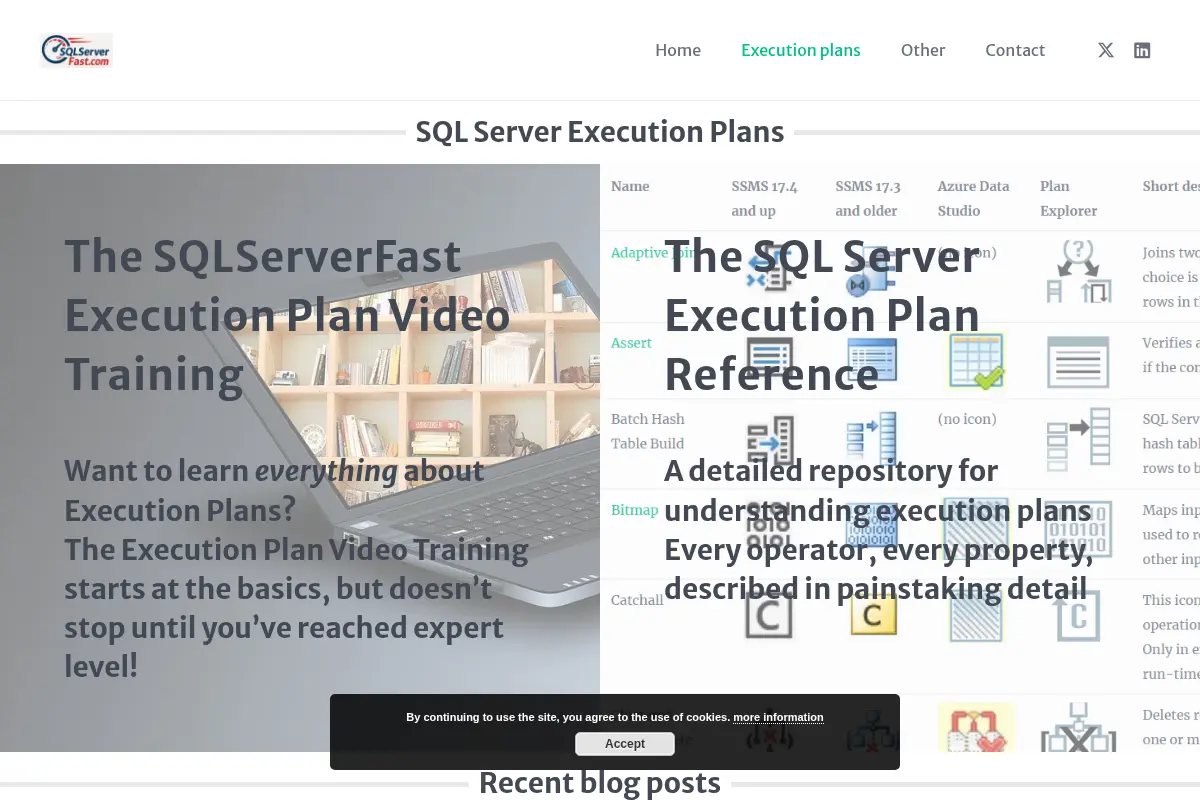The image size is (1200, 800).
Task: Go to the Home menu item
Action: (x=678, y=50)
